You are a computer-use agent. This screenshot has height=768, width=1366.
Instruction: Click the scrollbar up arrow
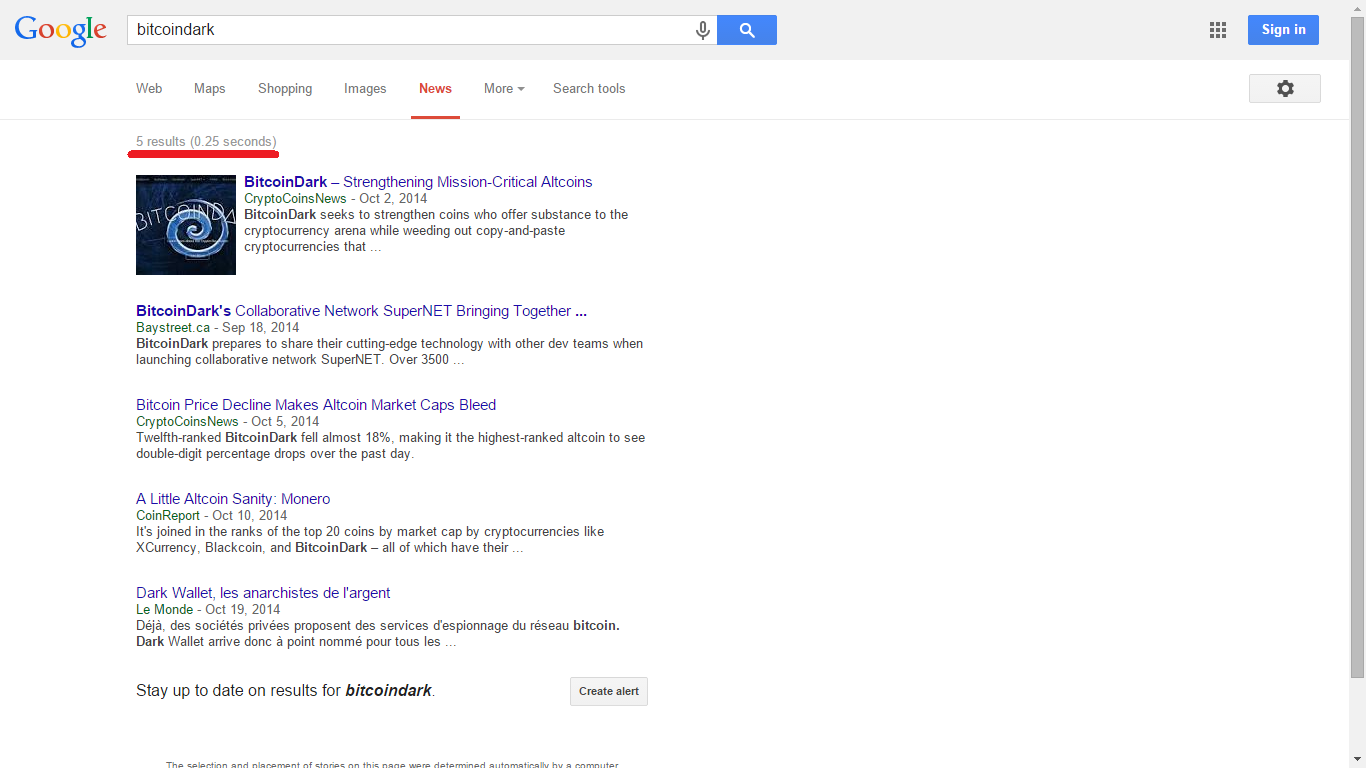[1357, 8]
